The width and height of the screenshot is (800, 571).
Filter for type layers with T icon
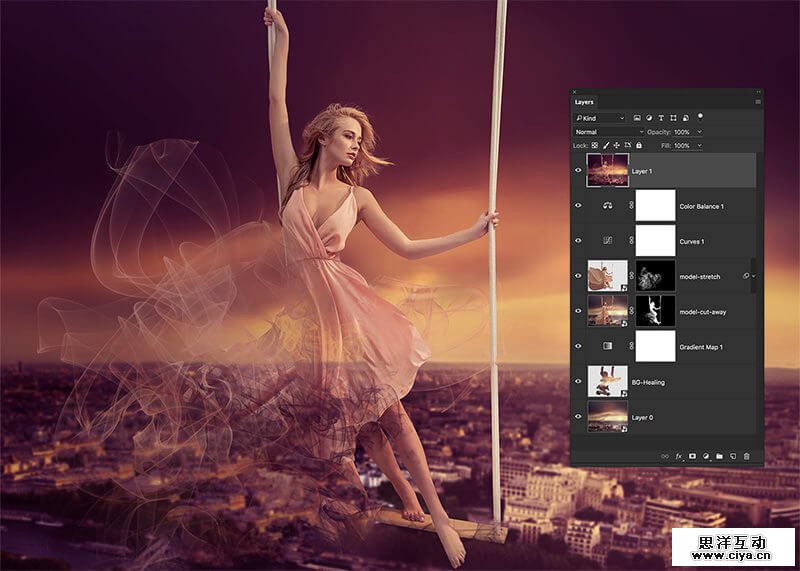click(663, 118)
